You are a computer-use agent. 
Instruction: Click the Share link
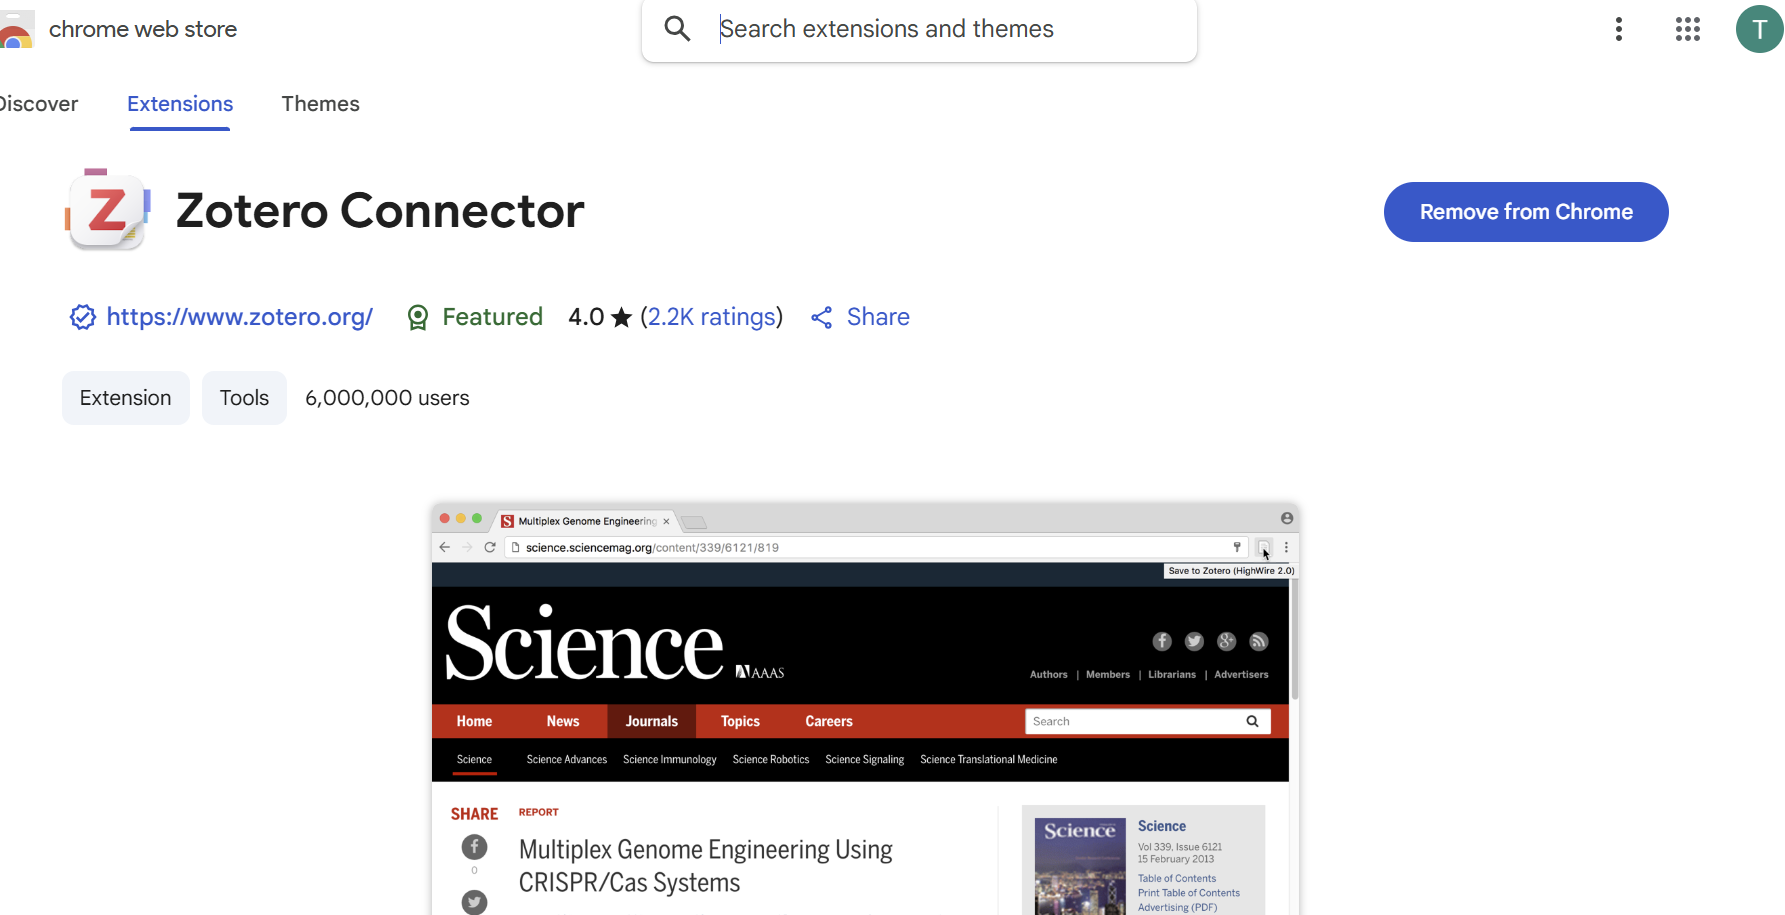pos(878,317)
